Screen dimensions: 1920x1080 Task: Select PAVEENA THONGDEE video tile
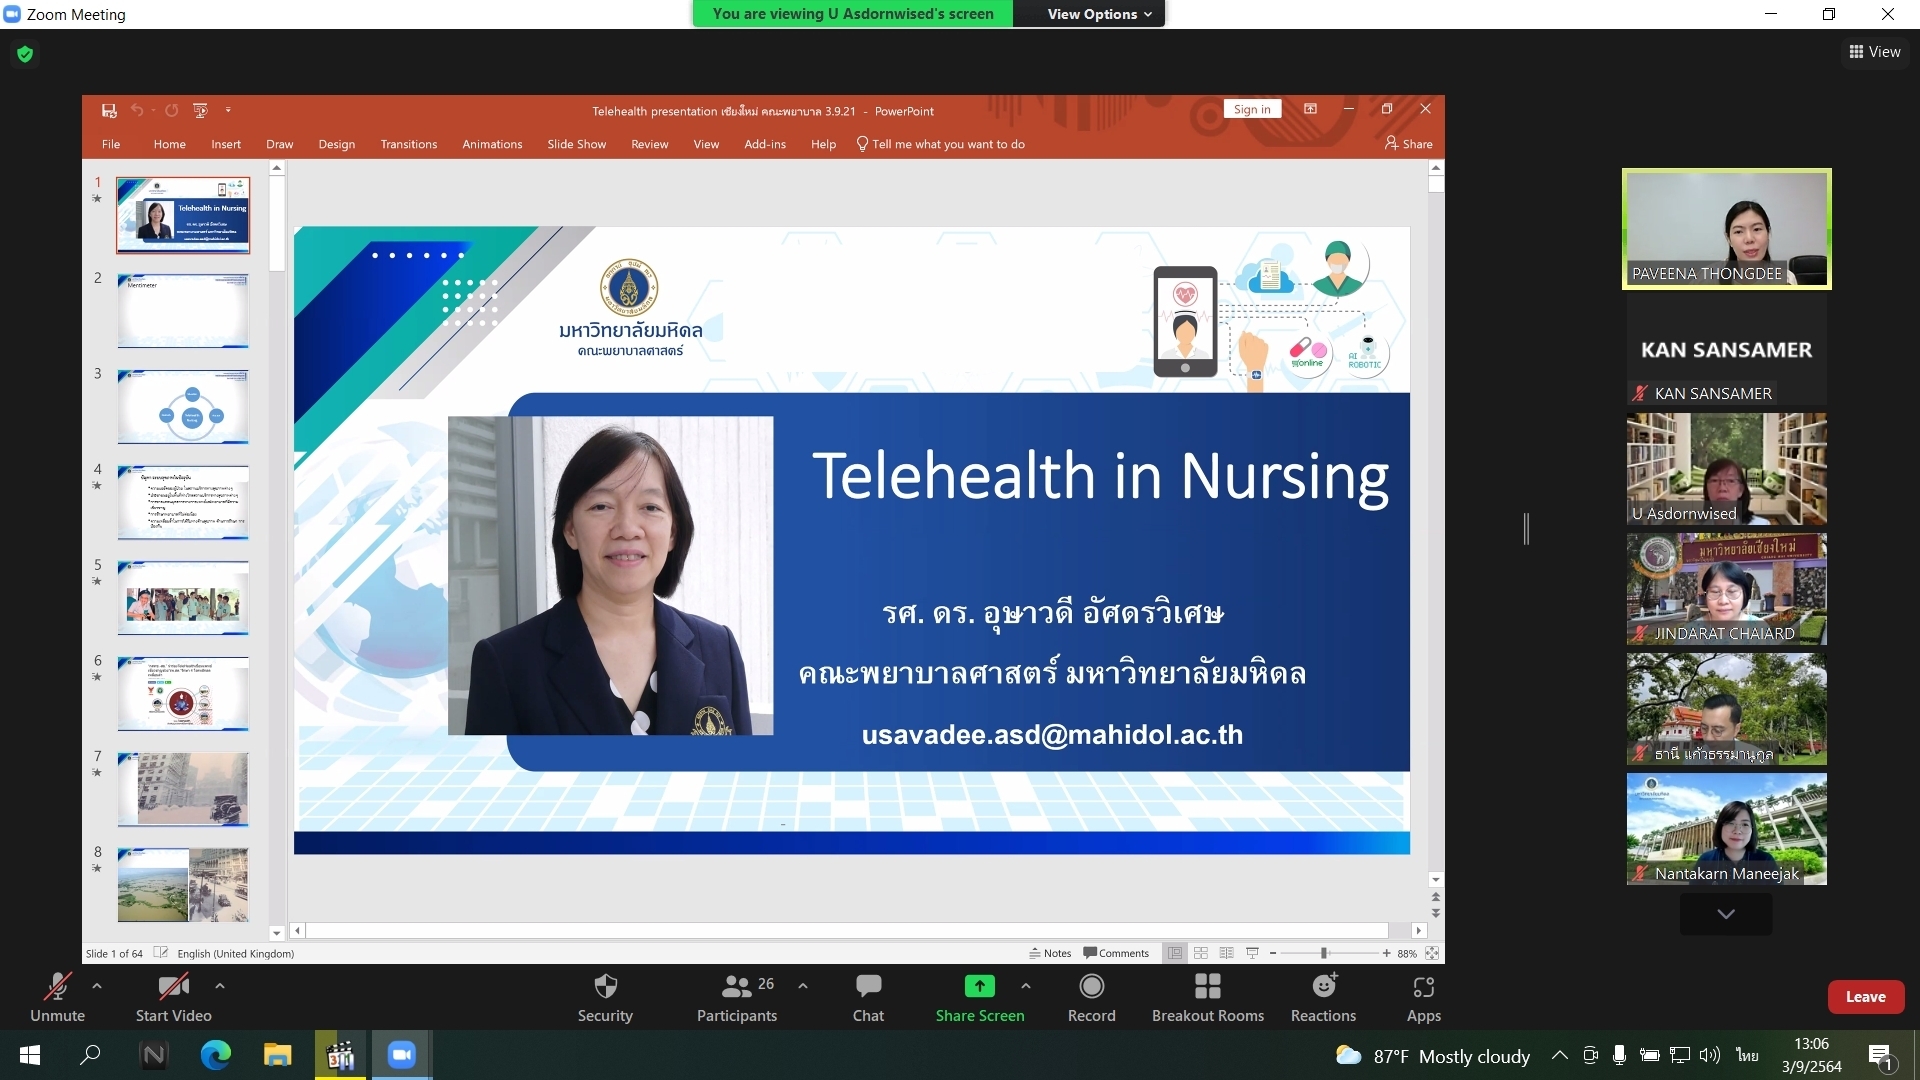coord(1726,229)
